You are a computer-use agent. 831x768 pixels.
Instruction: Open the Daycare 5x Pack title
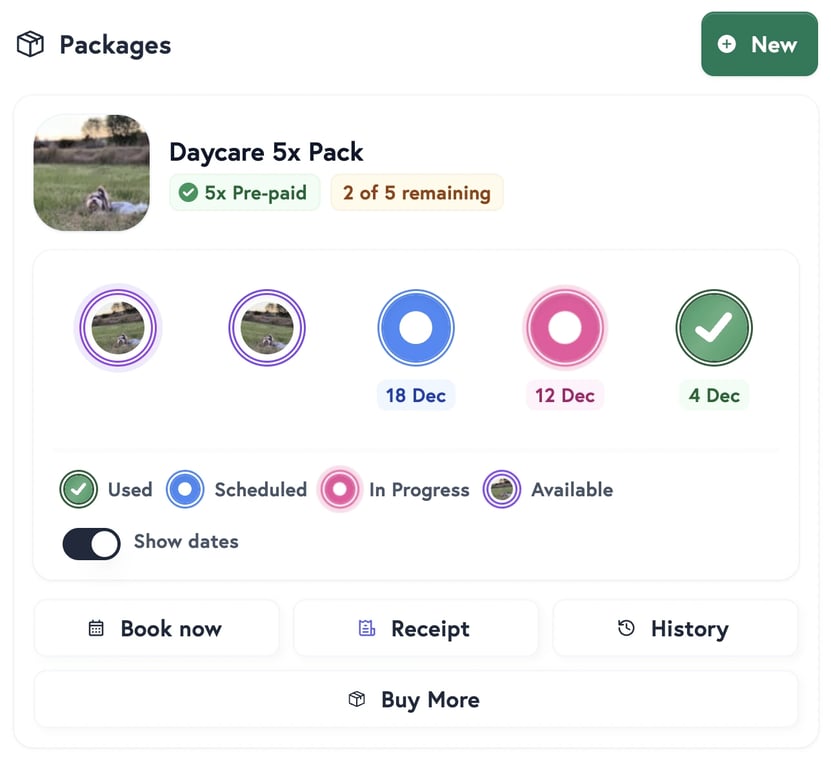pos(266,152)
